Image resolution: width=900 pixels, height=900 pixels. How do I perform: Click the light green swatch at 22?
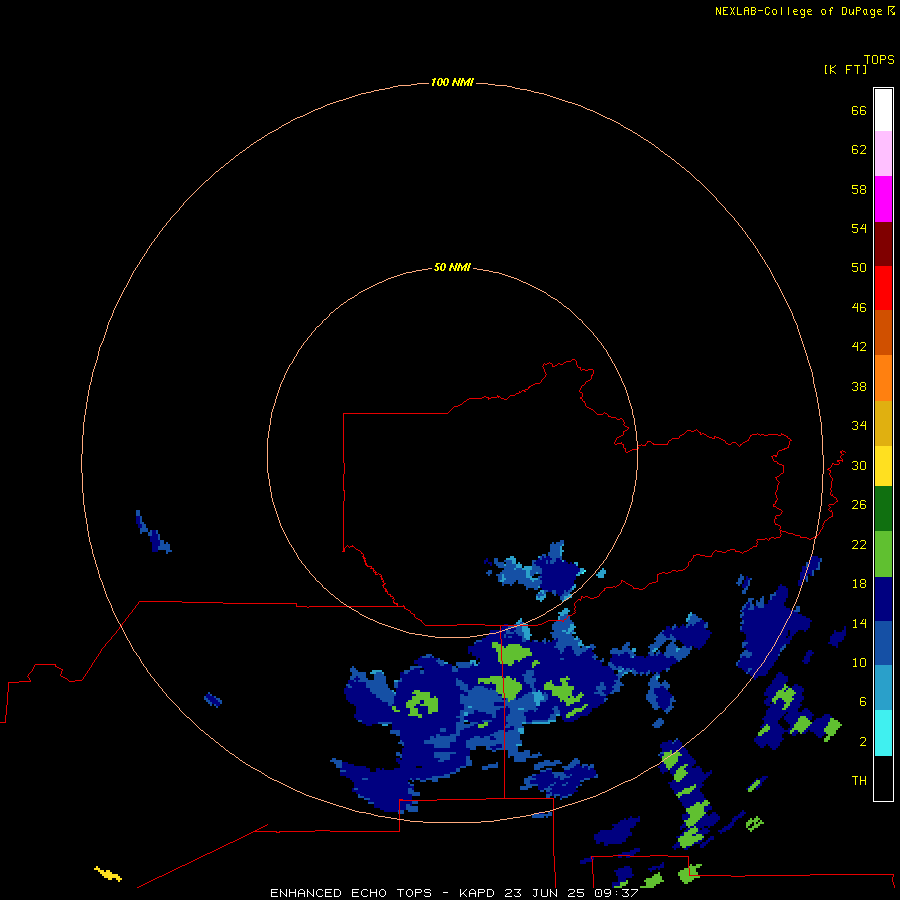tap(883, 554)
